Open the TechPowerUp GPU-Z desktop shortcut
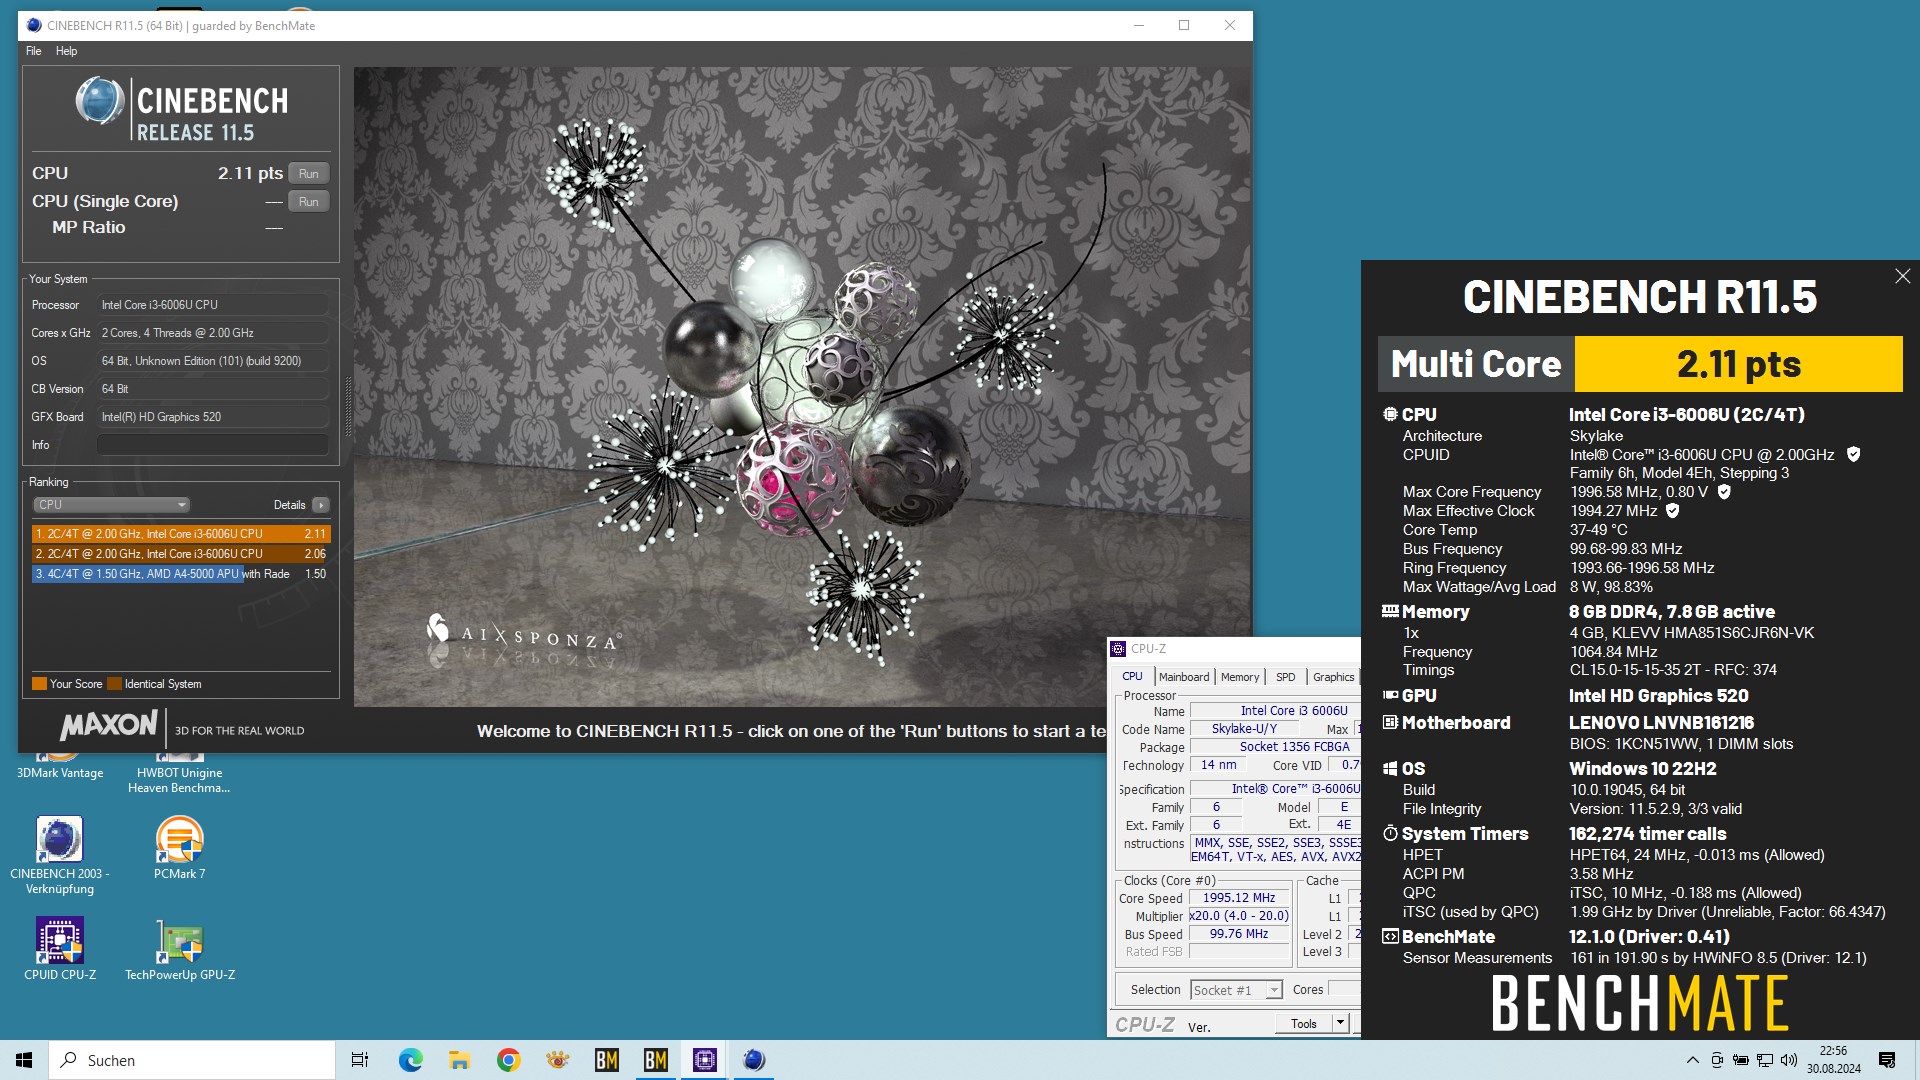Image resolution: width=1920 pixels, height=1080 pixels. click(x=180, y=949)
